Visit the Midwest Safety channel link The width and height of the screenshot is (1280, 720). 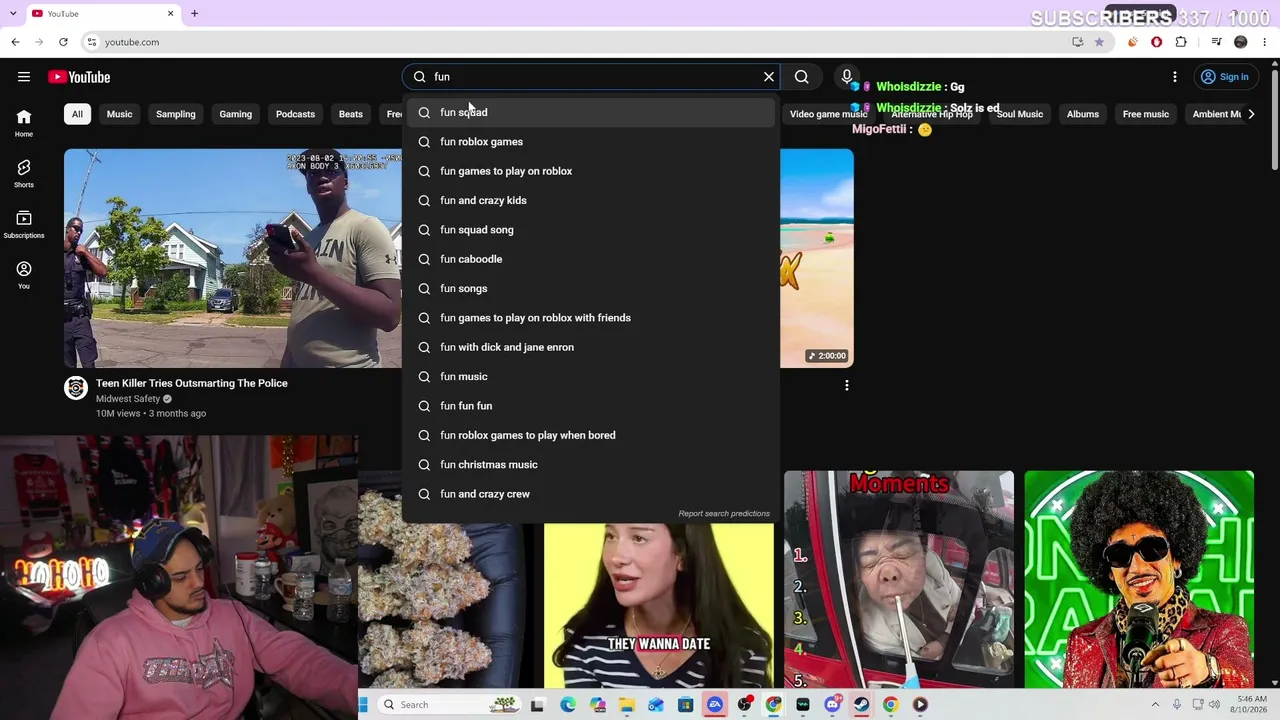point(128,399)
